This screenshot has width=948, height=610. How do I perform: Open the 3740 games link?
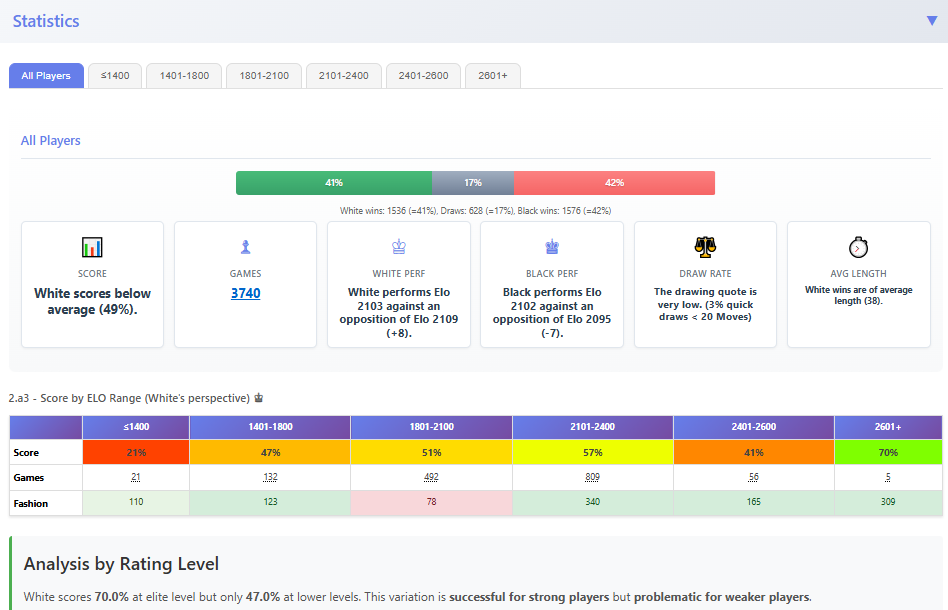point(245,293)
